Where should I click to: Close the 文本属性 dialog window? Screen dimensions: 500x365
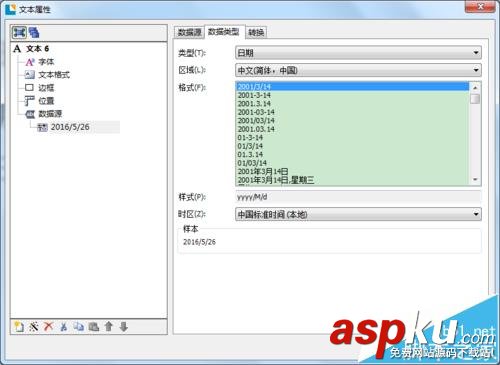click(x=480, y=7)
